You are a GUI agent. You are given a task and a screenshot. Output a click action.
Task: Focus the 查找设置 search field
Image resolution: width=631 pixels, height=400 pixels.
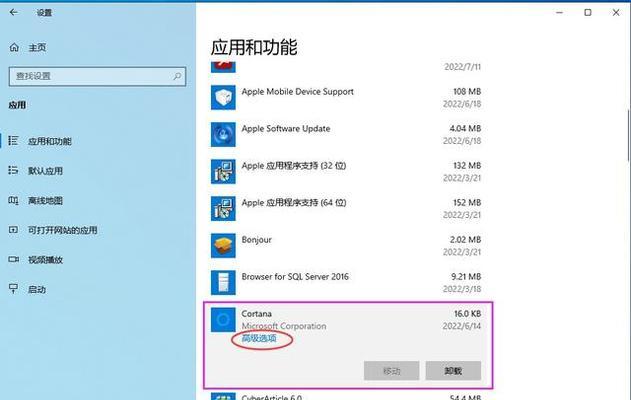point(97,76)
